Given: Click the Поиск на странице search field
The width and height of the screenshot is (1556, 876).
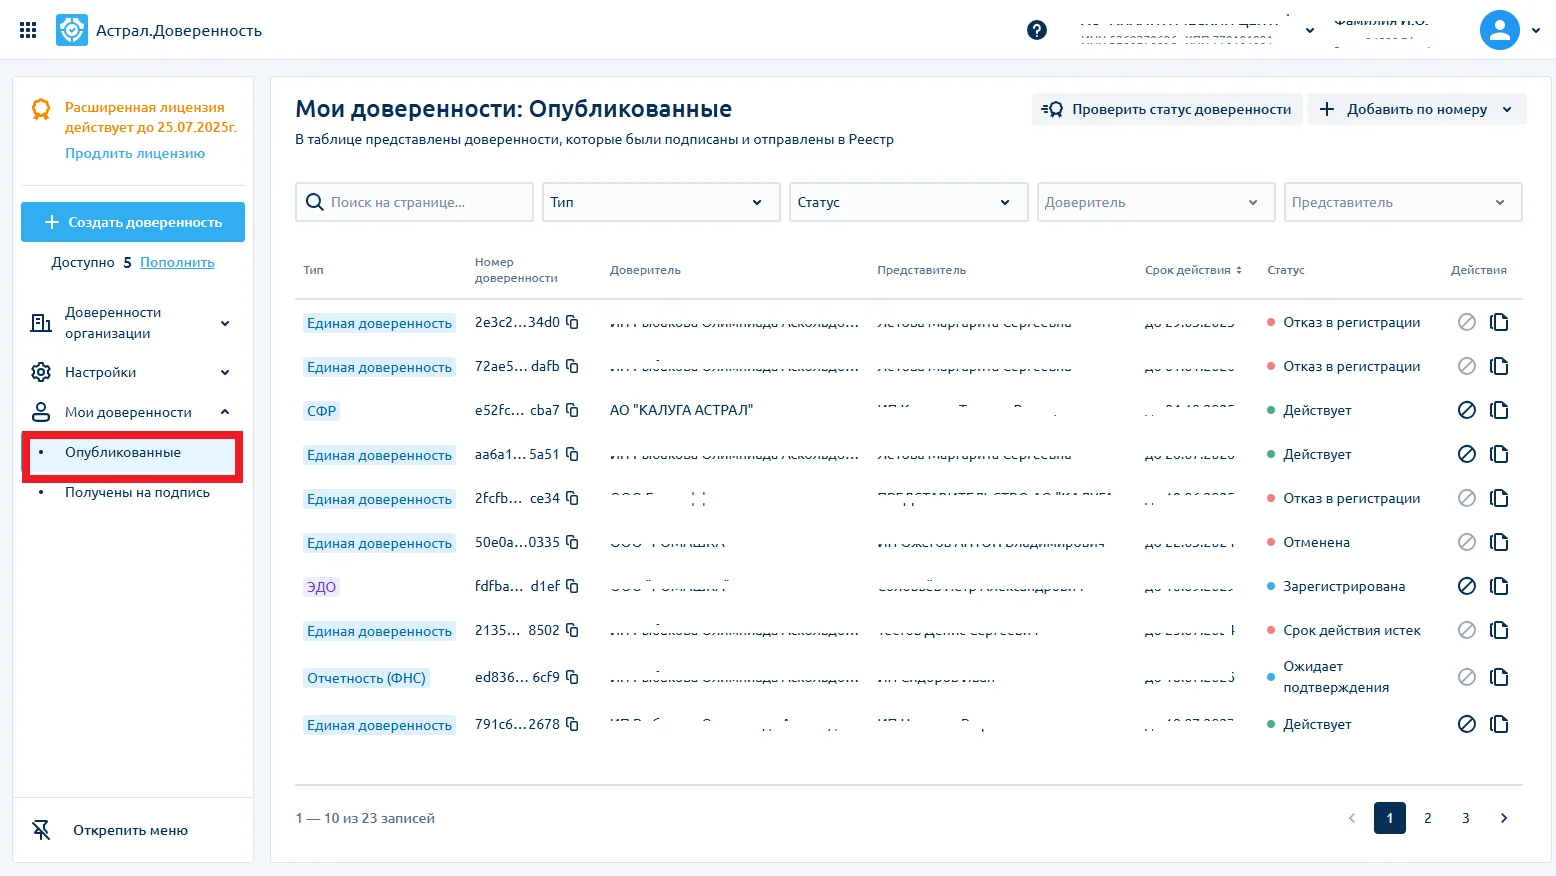Looking at the screenshot, I should [414, 202].
